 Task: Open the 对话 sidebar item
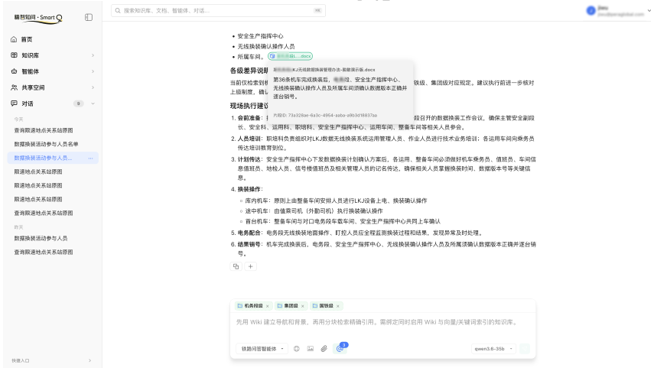click(x=52, y=103)
